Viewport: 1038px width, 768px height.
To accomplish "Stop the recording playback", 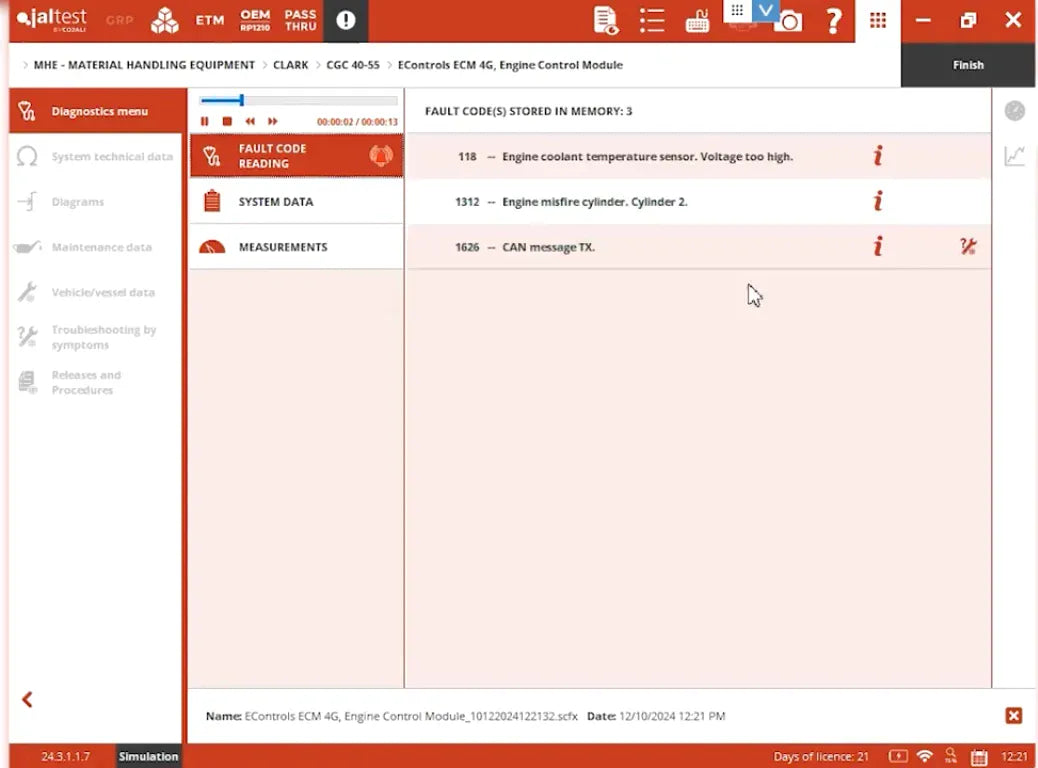I will point(227,121).
